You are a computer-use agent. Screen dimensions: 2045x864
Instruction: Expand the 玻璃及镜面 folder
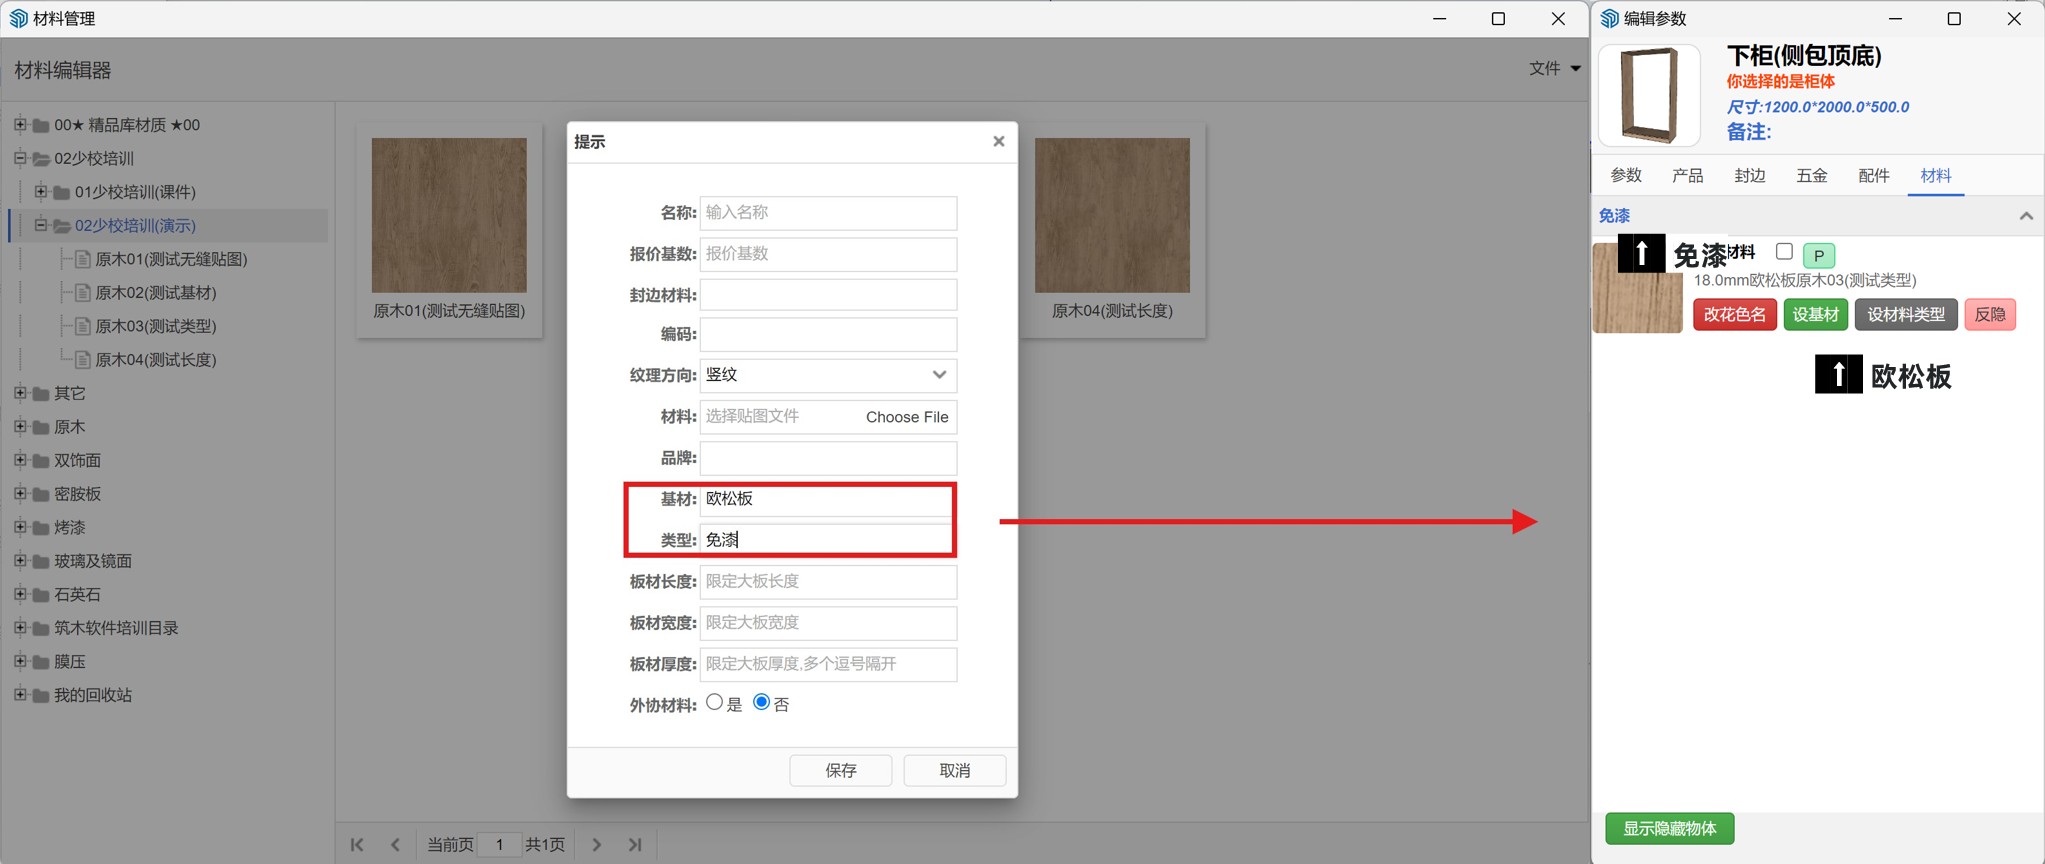tap(20, 561)
